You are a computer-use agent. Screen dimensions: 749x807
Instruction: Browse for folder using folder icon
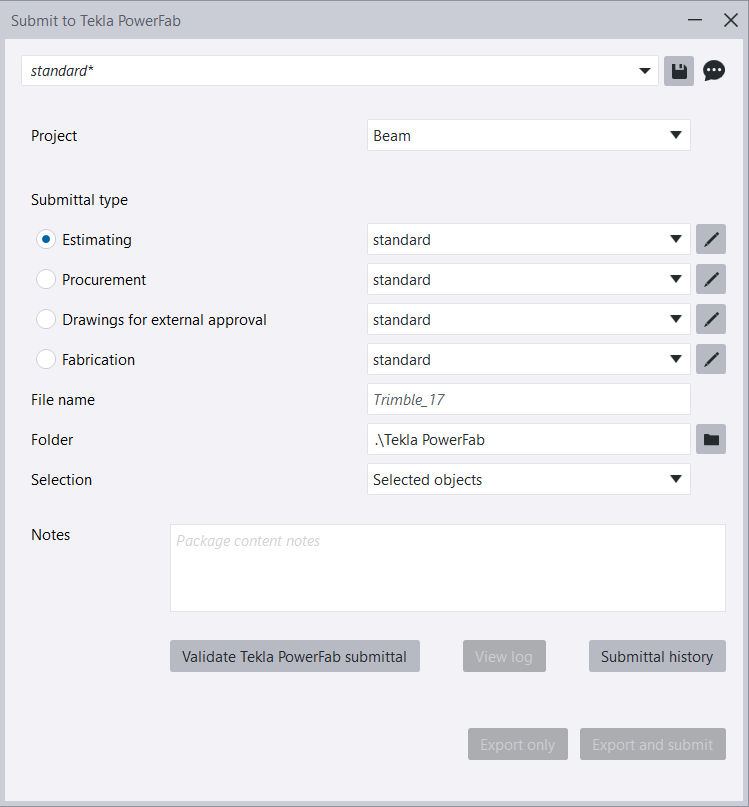(711, 439)
